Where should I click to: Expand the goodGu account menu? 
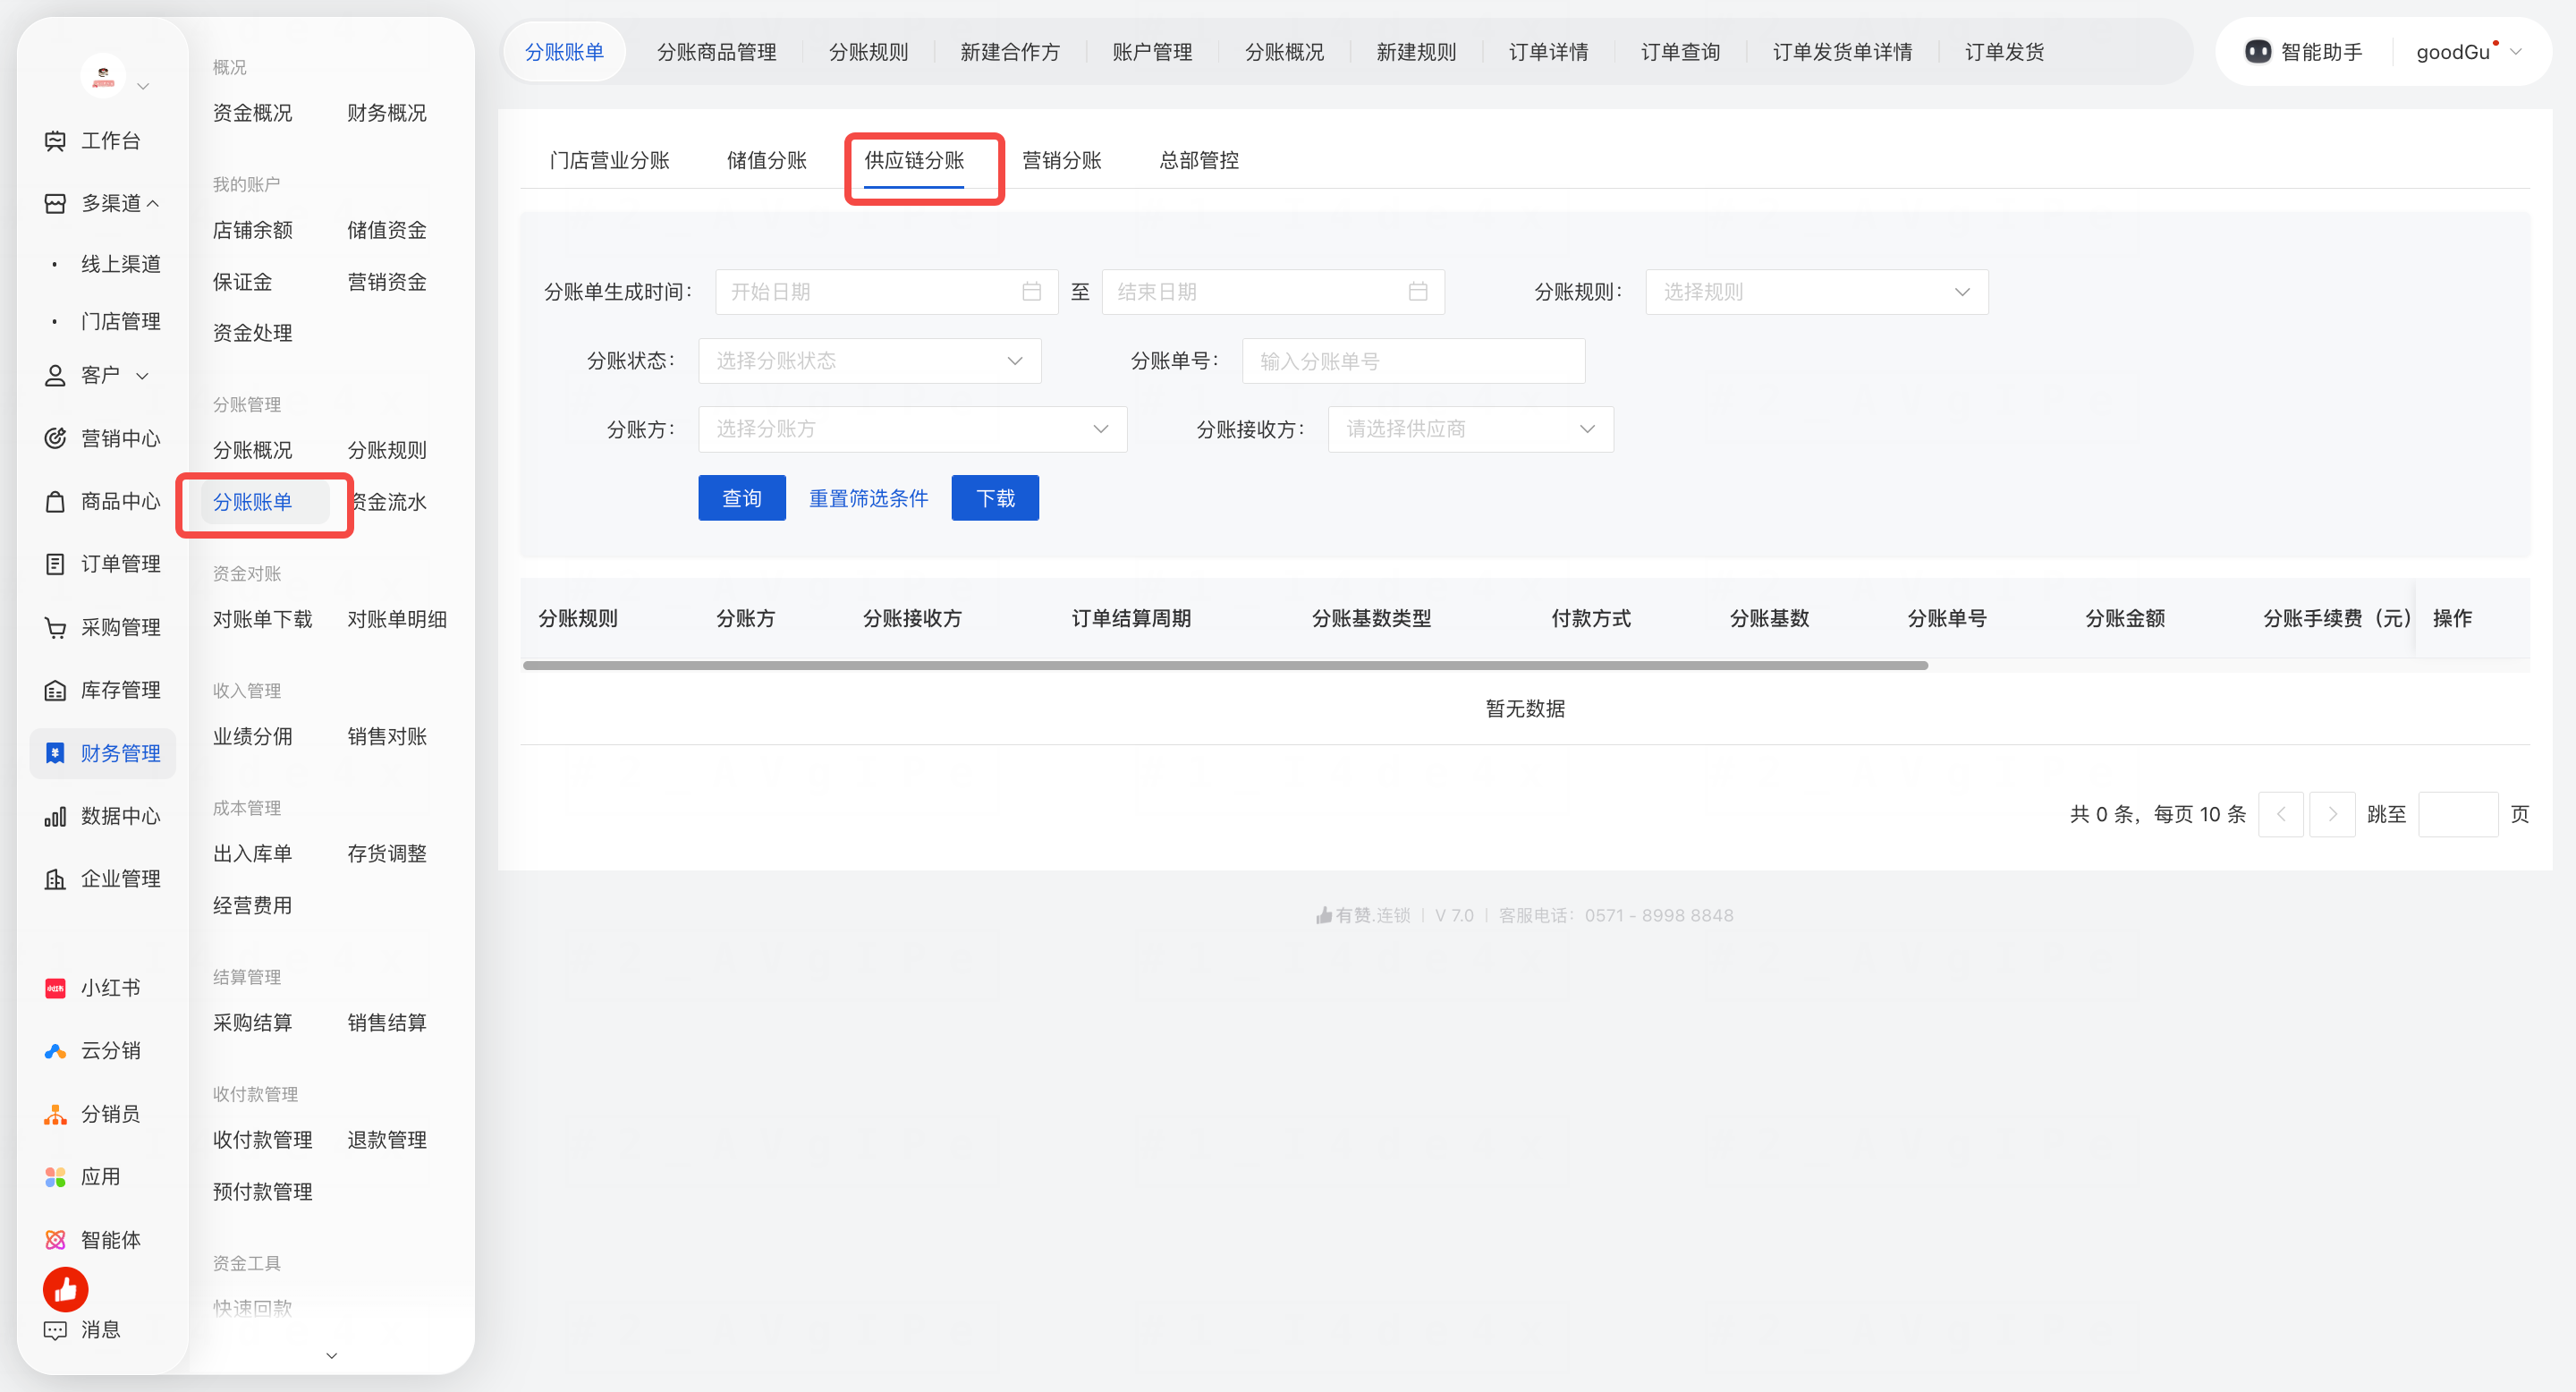coord(2467,52)
